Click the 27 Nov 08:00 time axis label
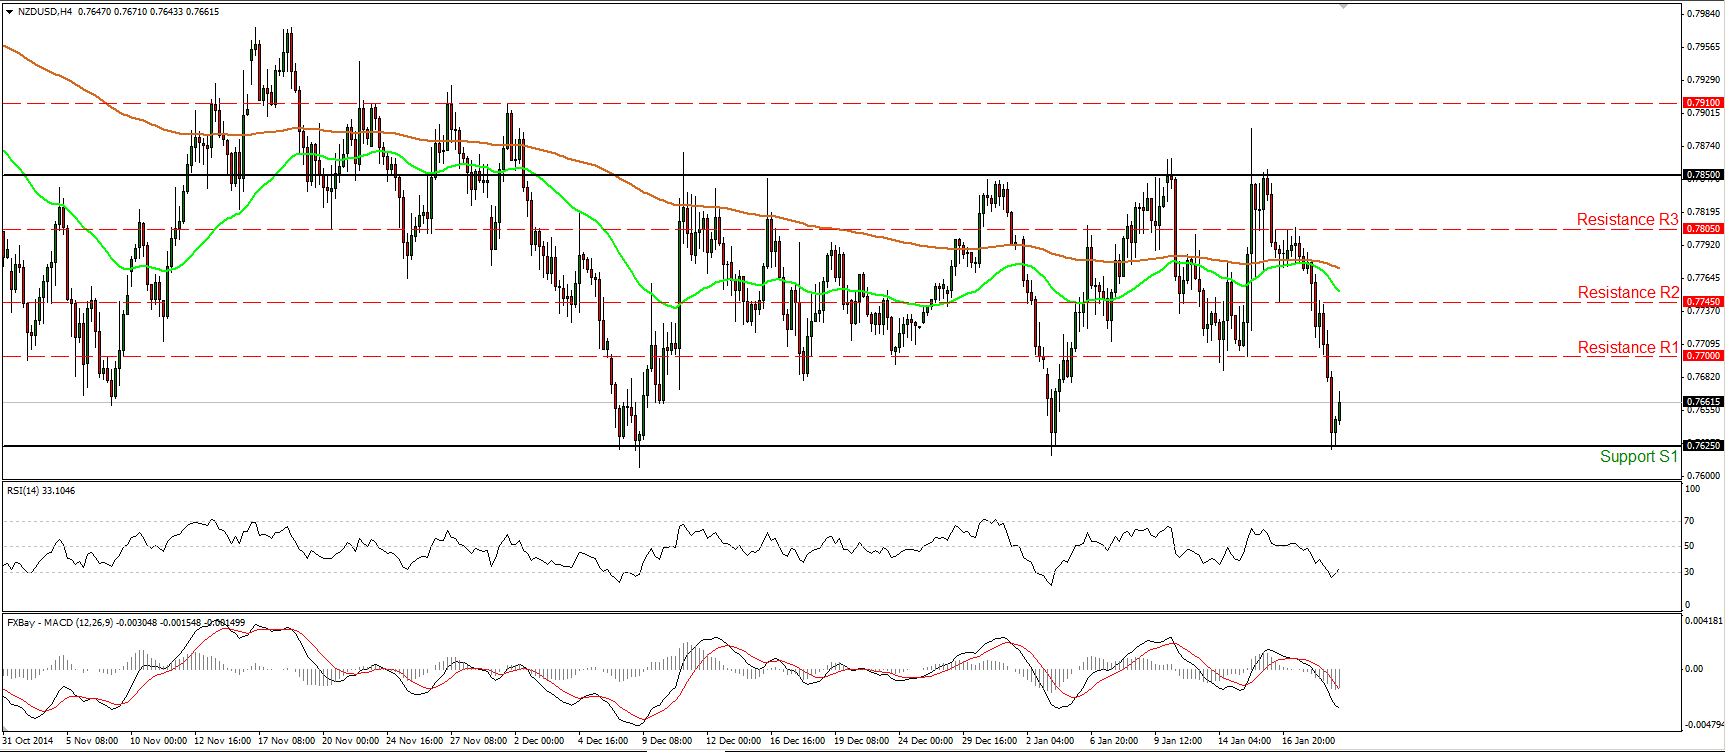 [x=479, y=741]
